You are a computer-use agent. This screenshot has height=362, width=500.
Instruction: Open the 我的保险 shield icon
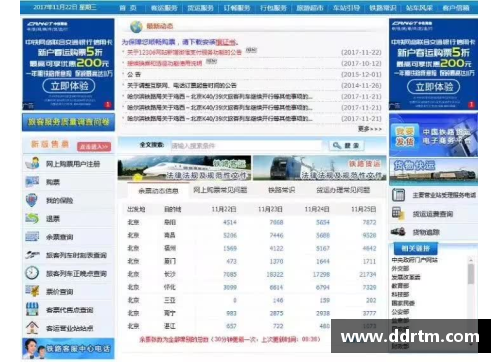32,200
